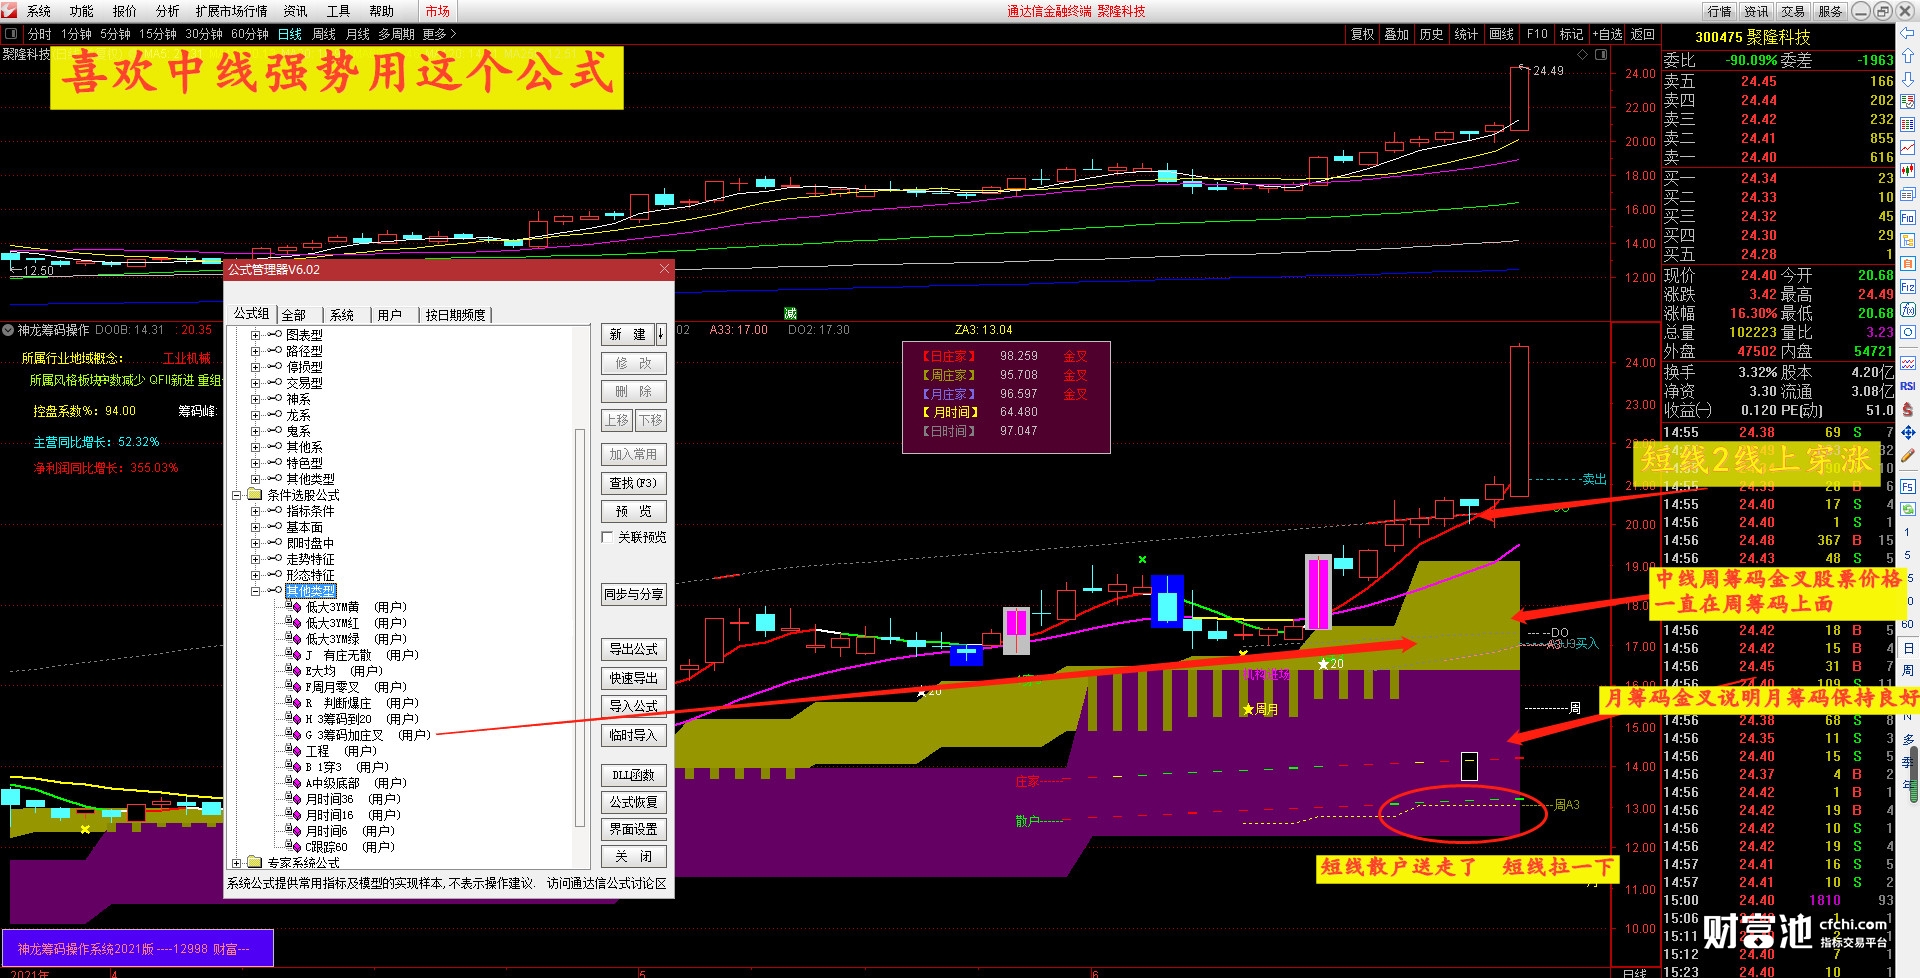Screen dimensions: 1920x978
Task: Open the candlestick chart sidebar icon
Action: pos(1908,171)
